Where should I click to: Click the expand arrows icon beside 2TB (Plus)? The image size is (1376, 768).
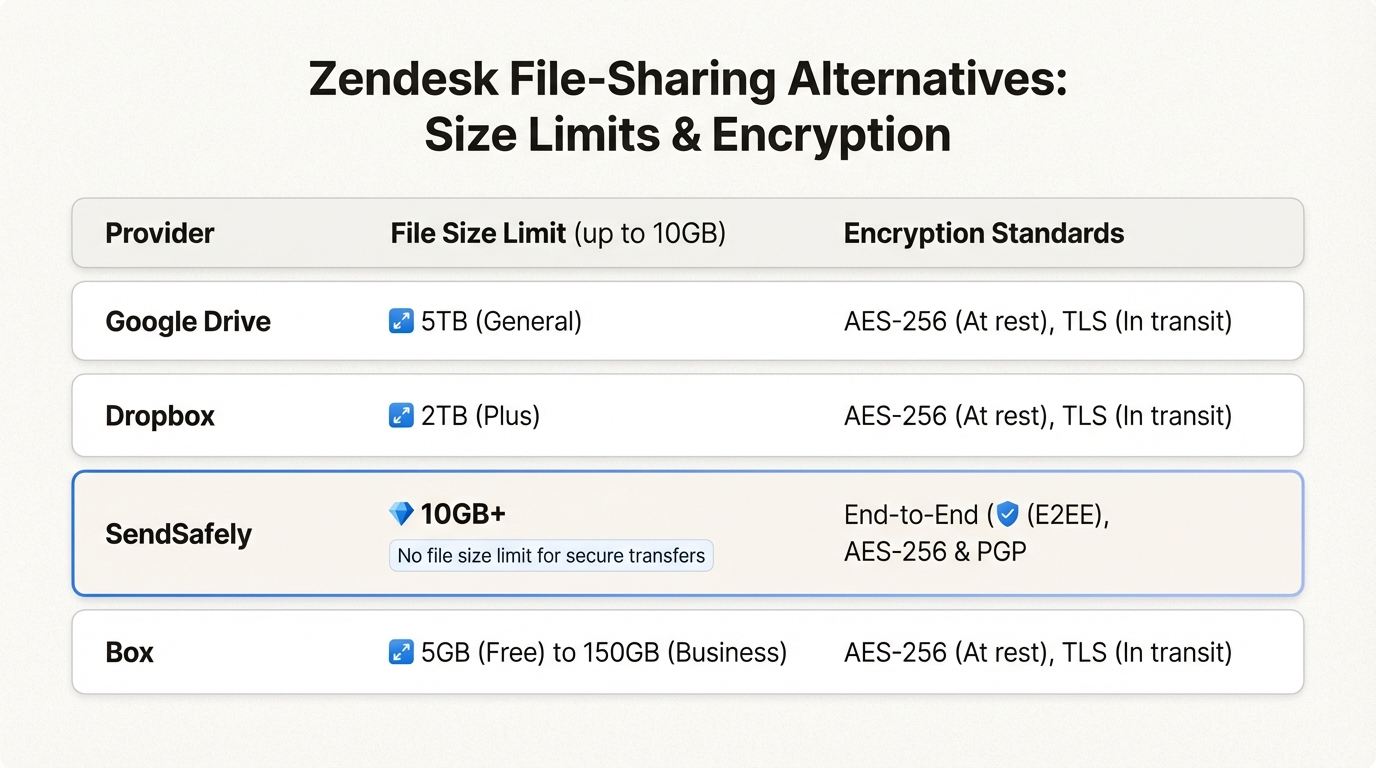(401, 415)
